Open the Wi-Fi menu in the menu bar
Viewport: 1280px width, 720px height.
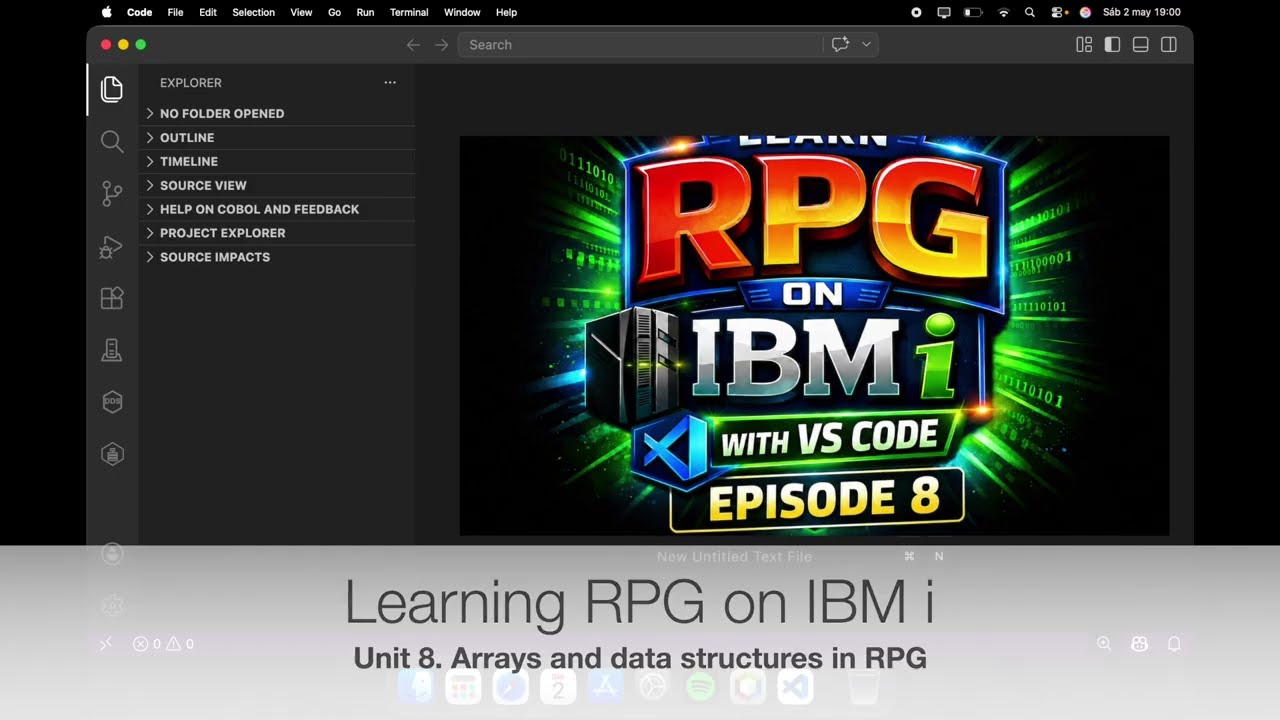[x=1003, y=12]
